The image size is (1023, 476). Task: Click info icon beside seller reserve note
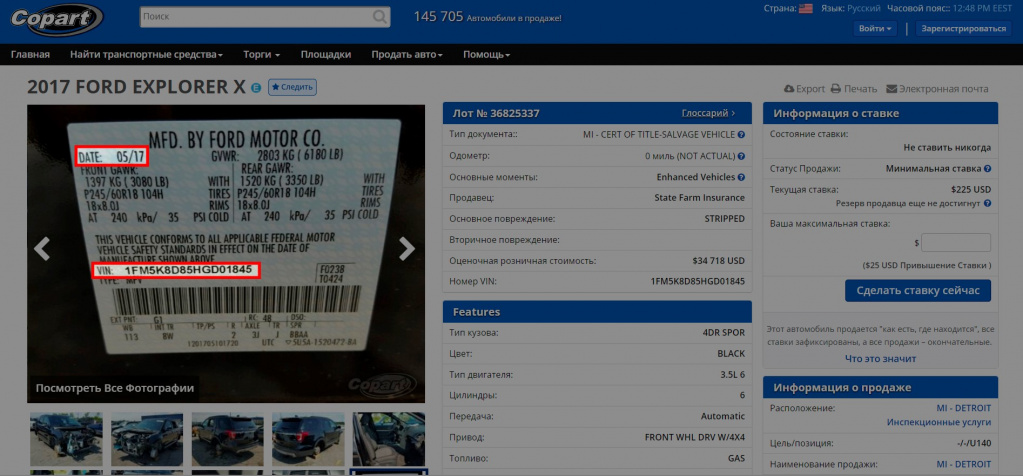coord(988,203)
